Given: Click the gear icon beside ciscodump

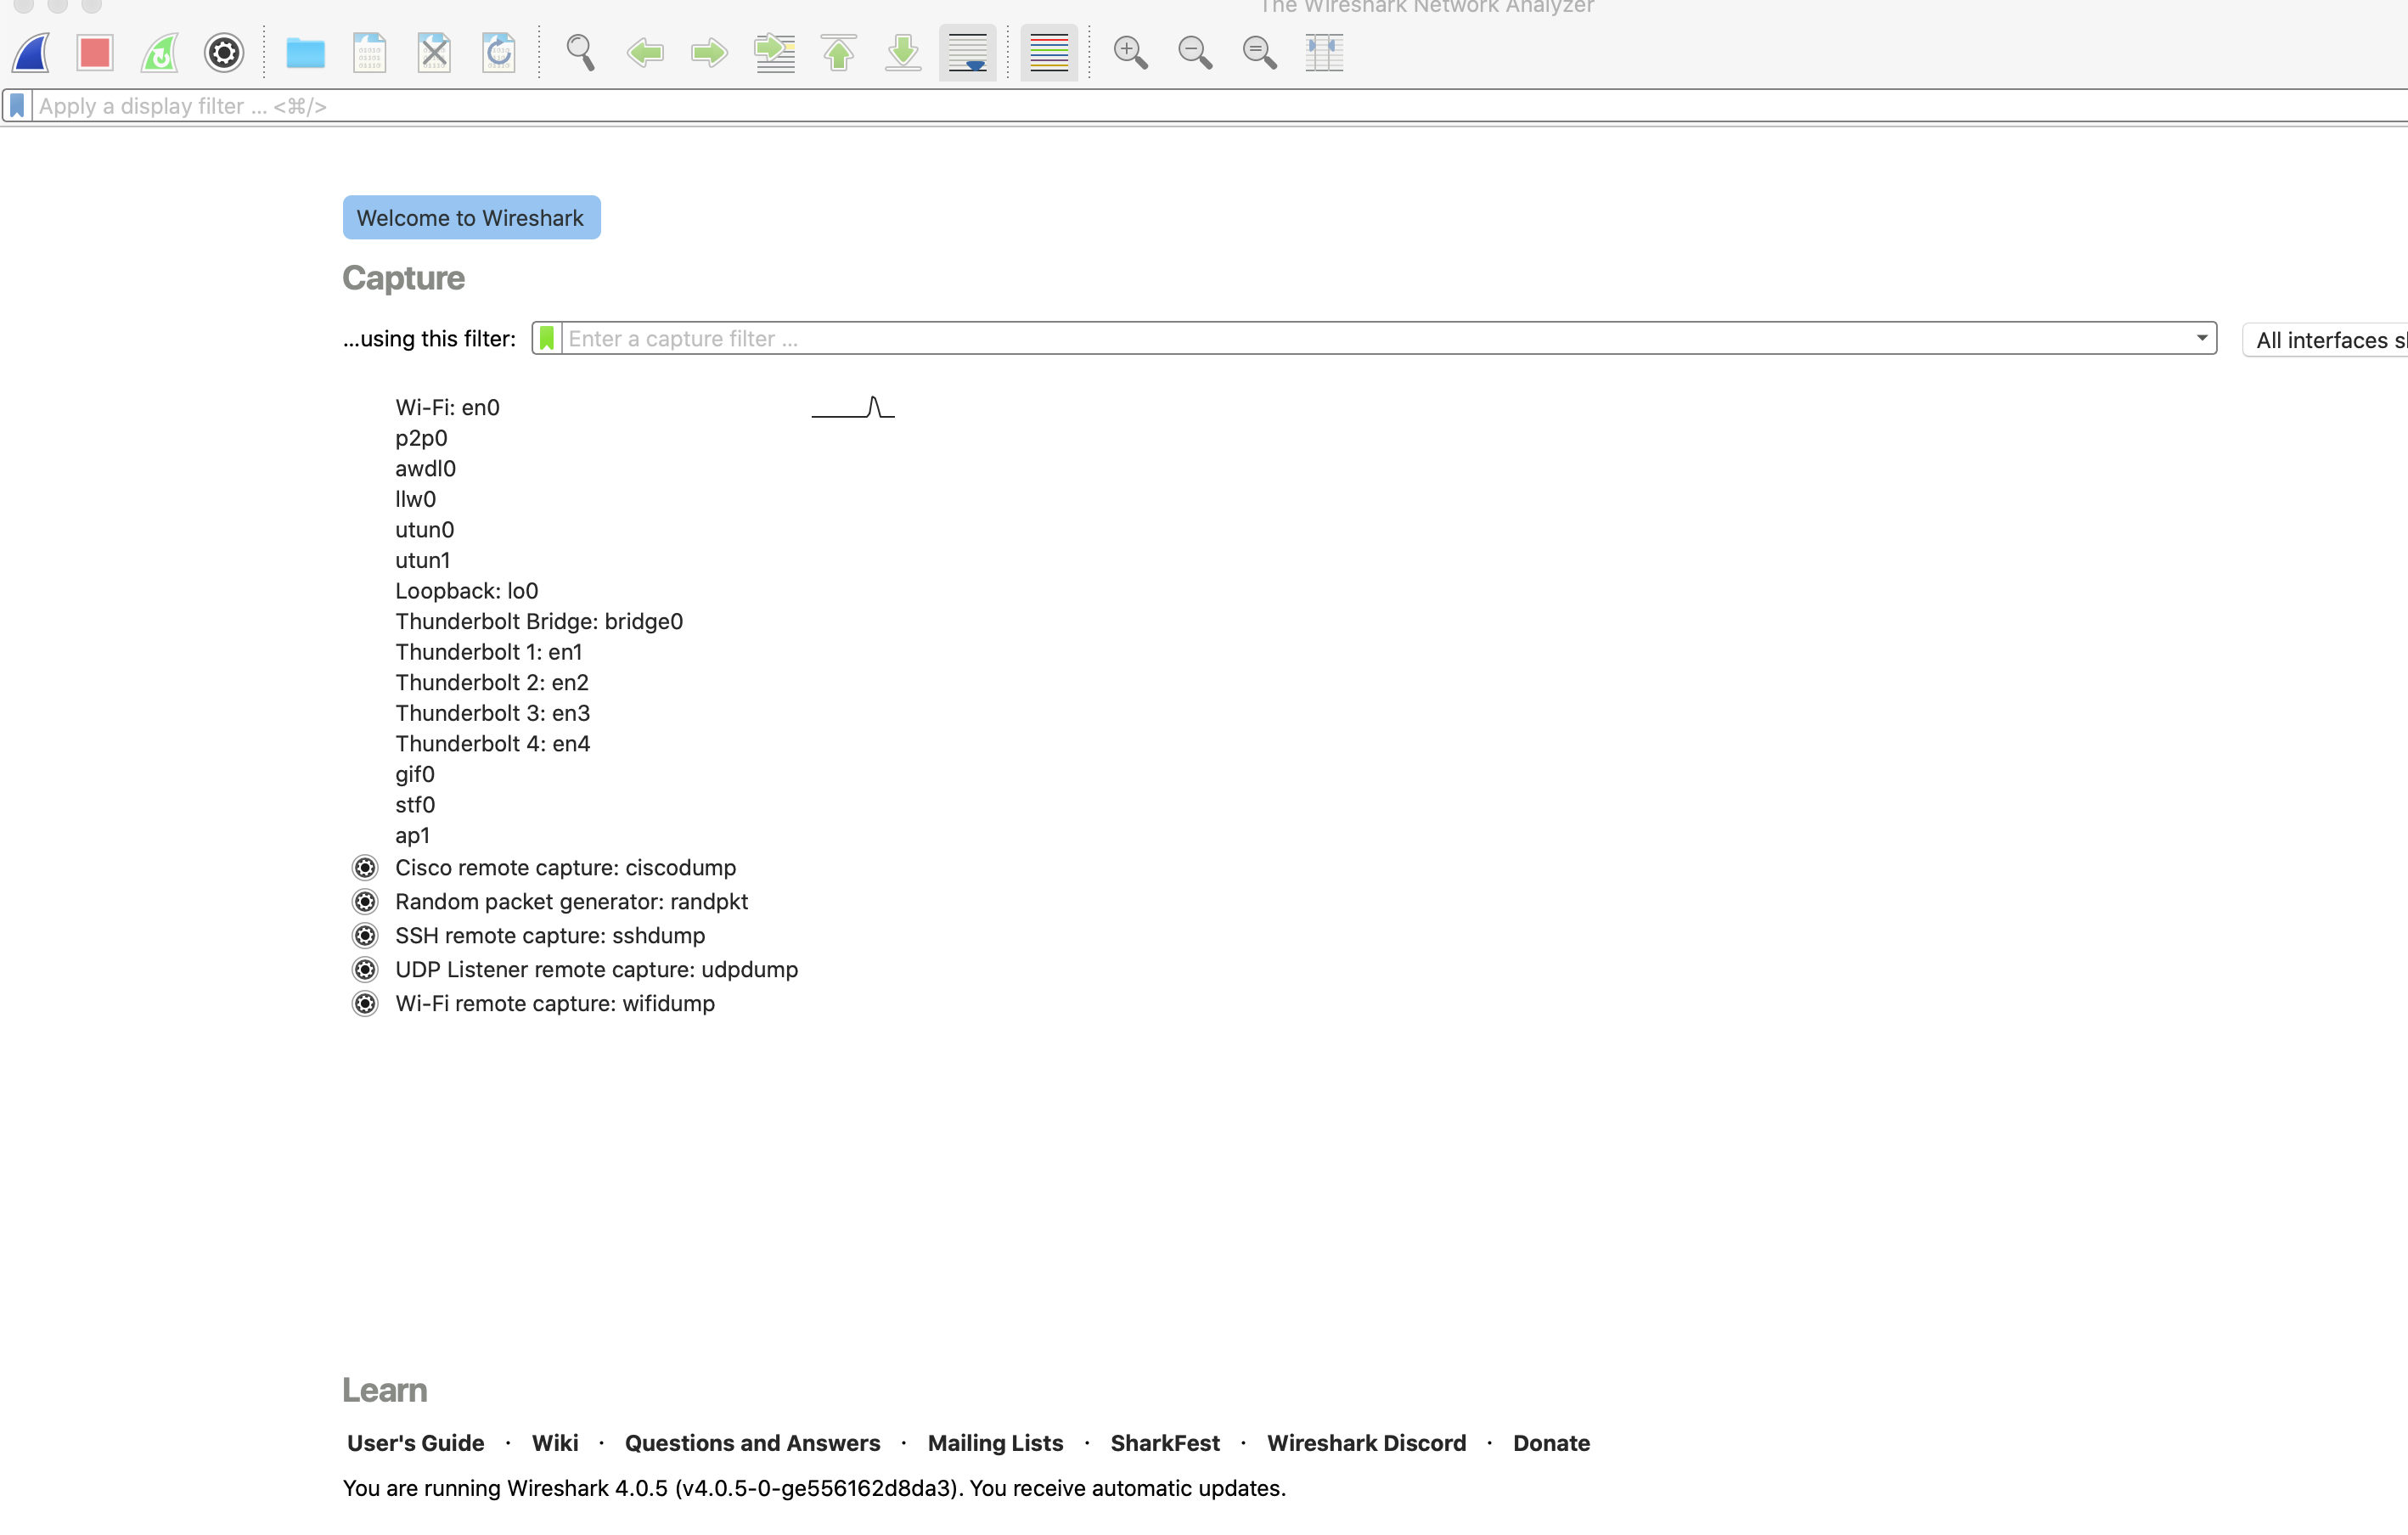Looking at the screenshot, I should click(365, 868).
